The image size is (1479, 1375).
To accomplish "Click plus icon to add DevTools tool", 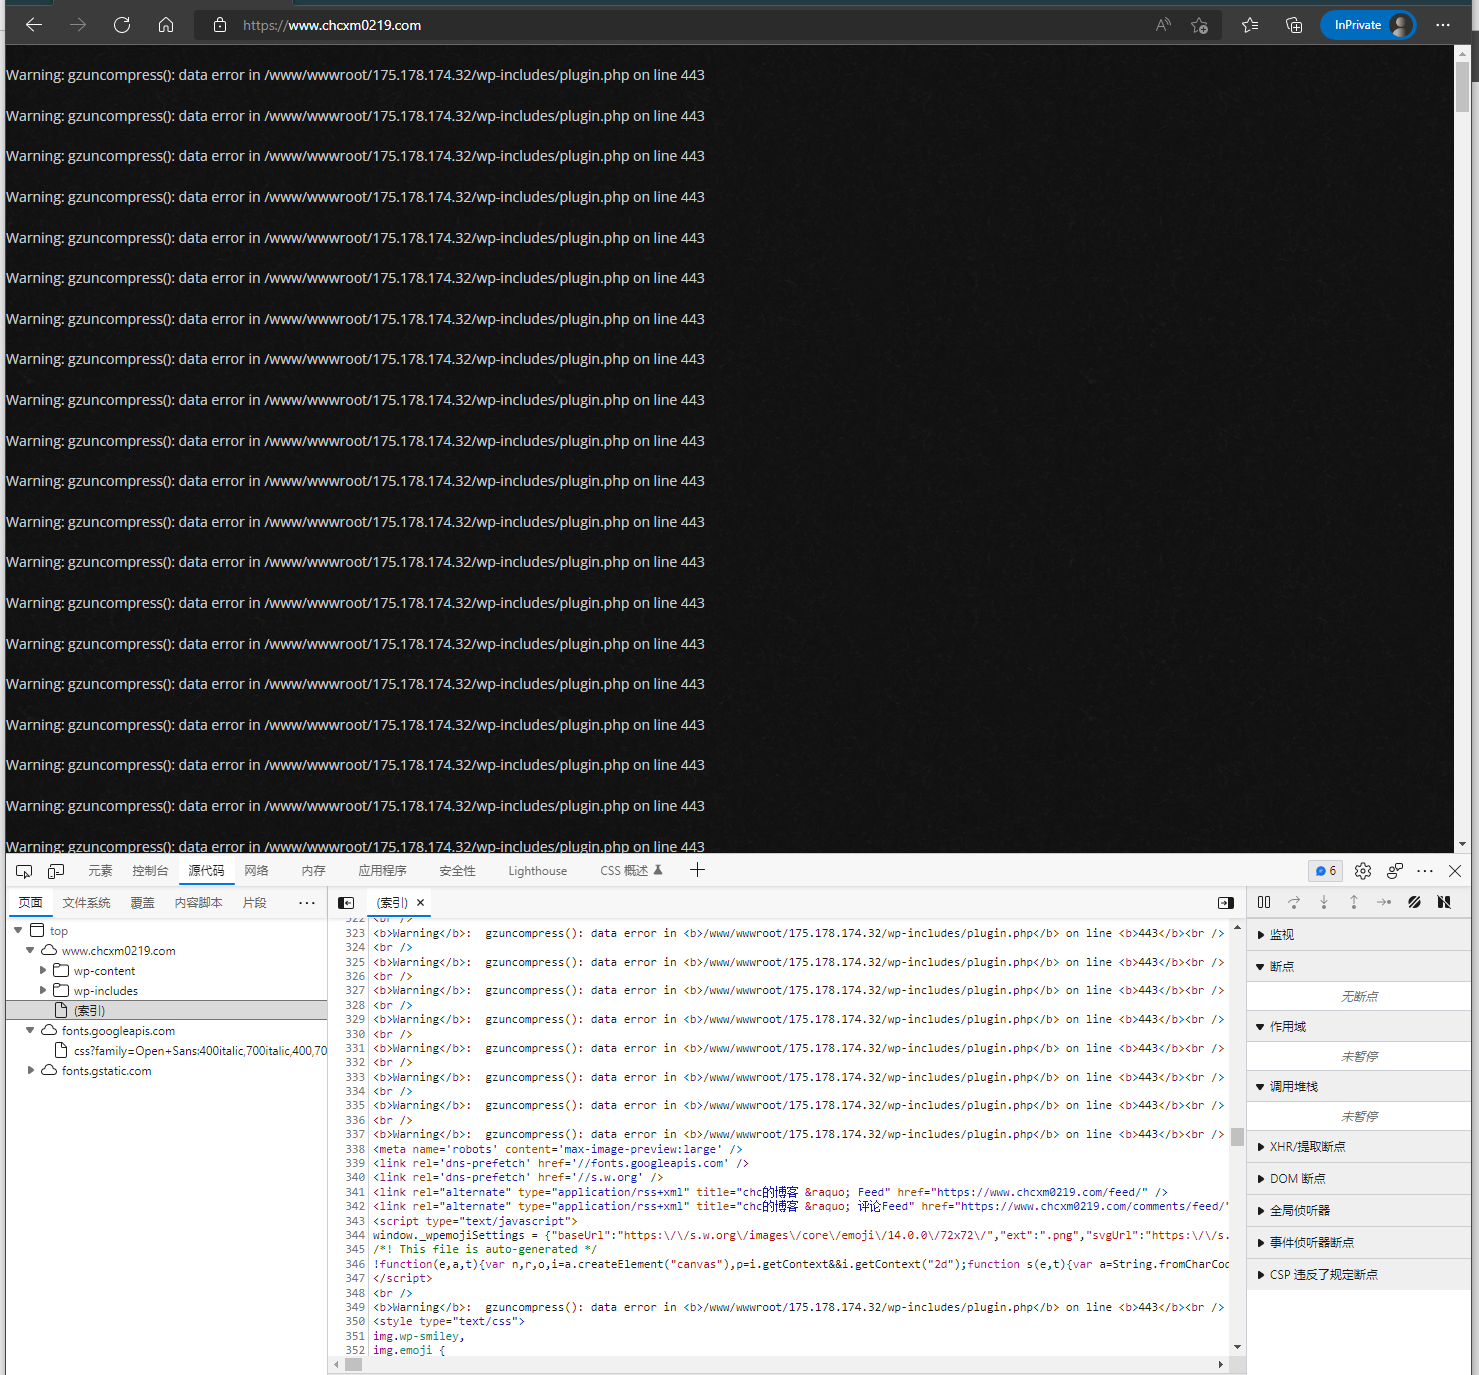I will (x=697, y=870).
